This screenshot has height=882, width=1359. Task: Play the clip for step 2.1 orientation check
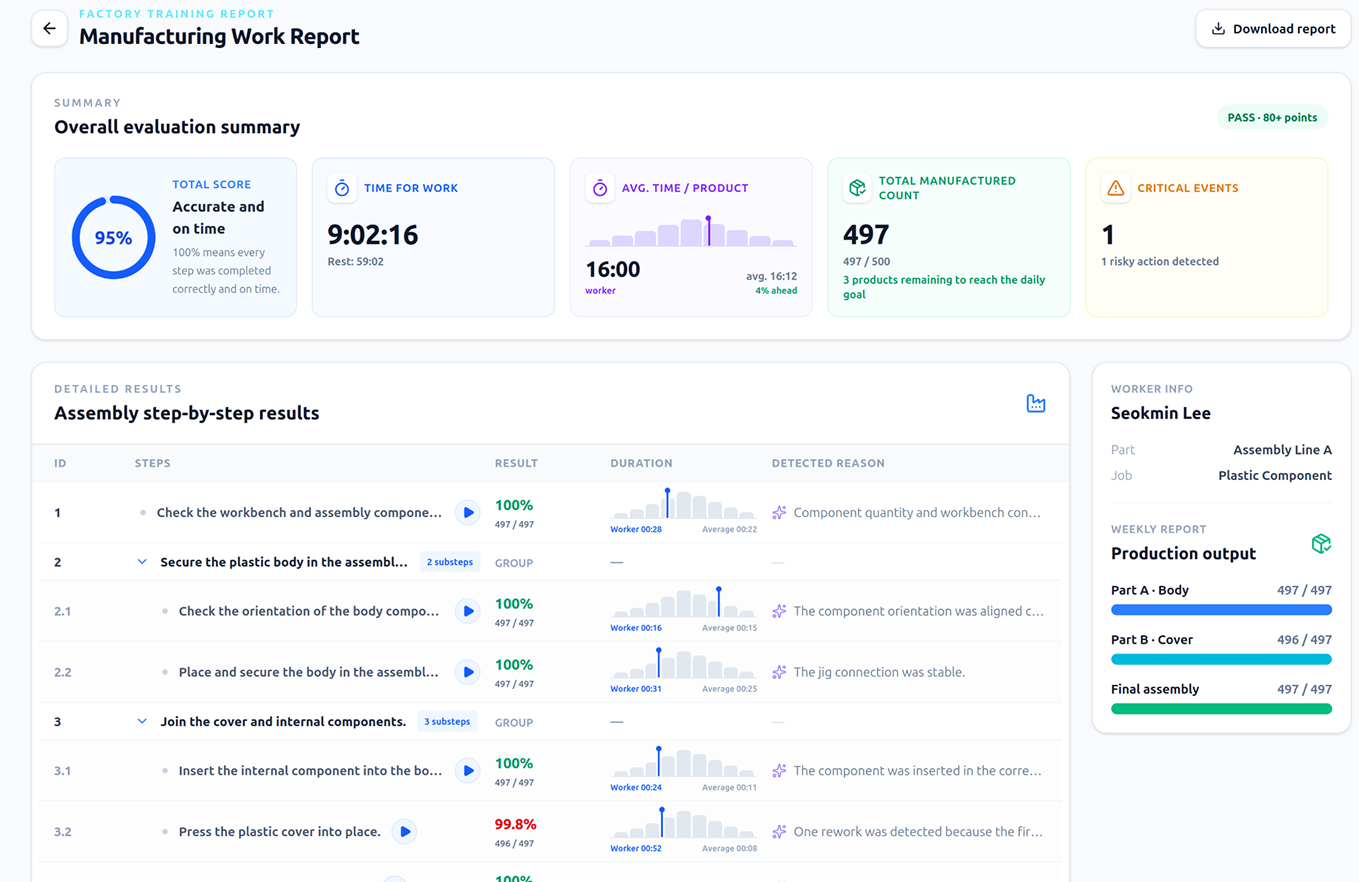click(x=467, y=611)
